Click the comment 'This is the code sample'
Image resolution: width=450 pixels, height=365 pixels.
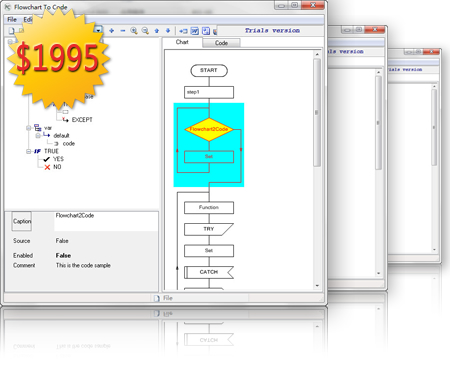click(x=83, y=265)
